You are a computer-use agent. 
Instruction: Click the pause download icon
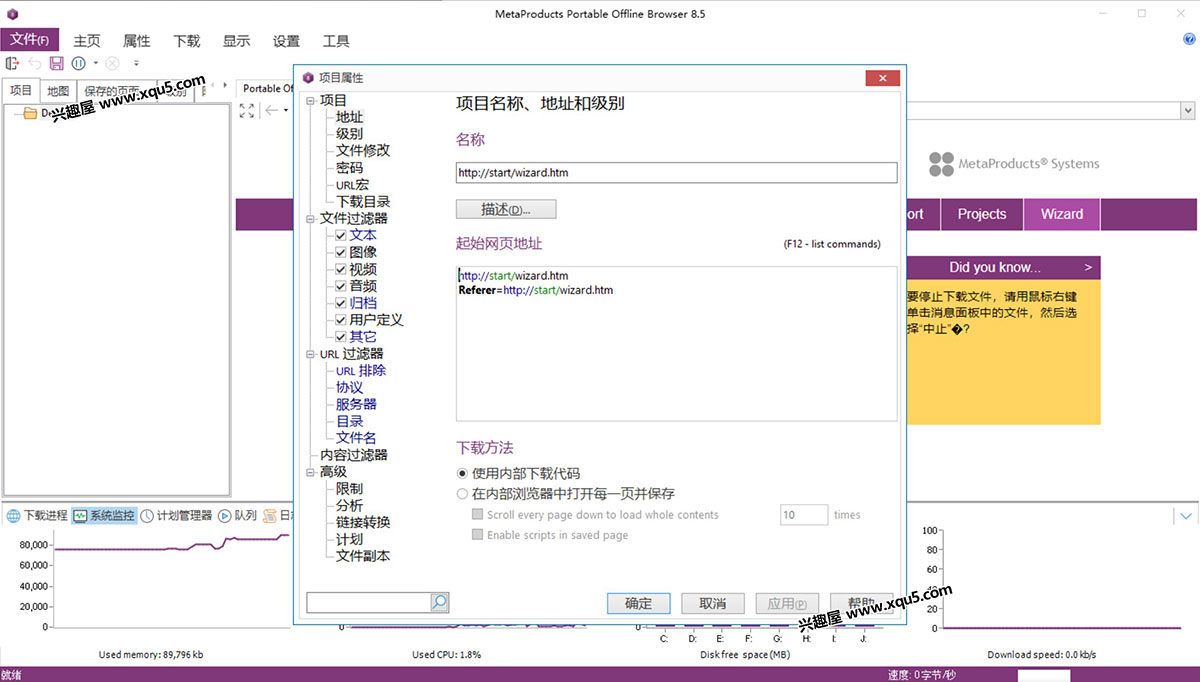pos(78,63)
